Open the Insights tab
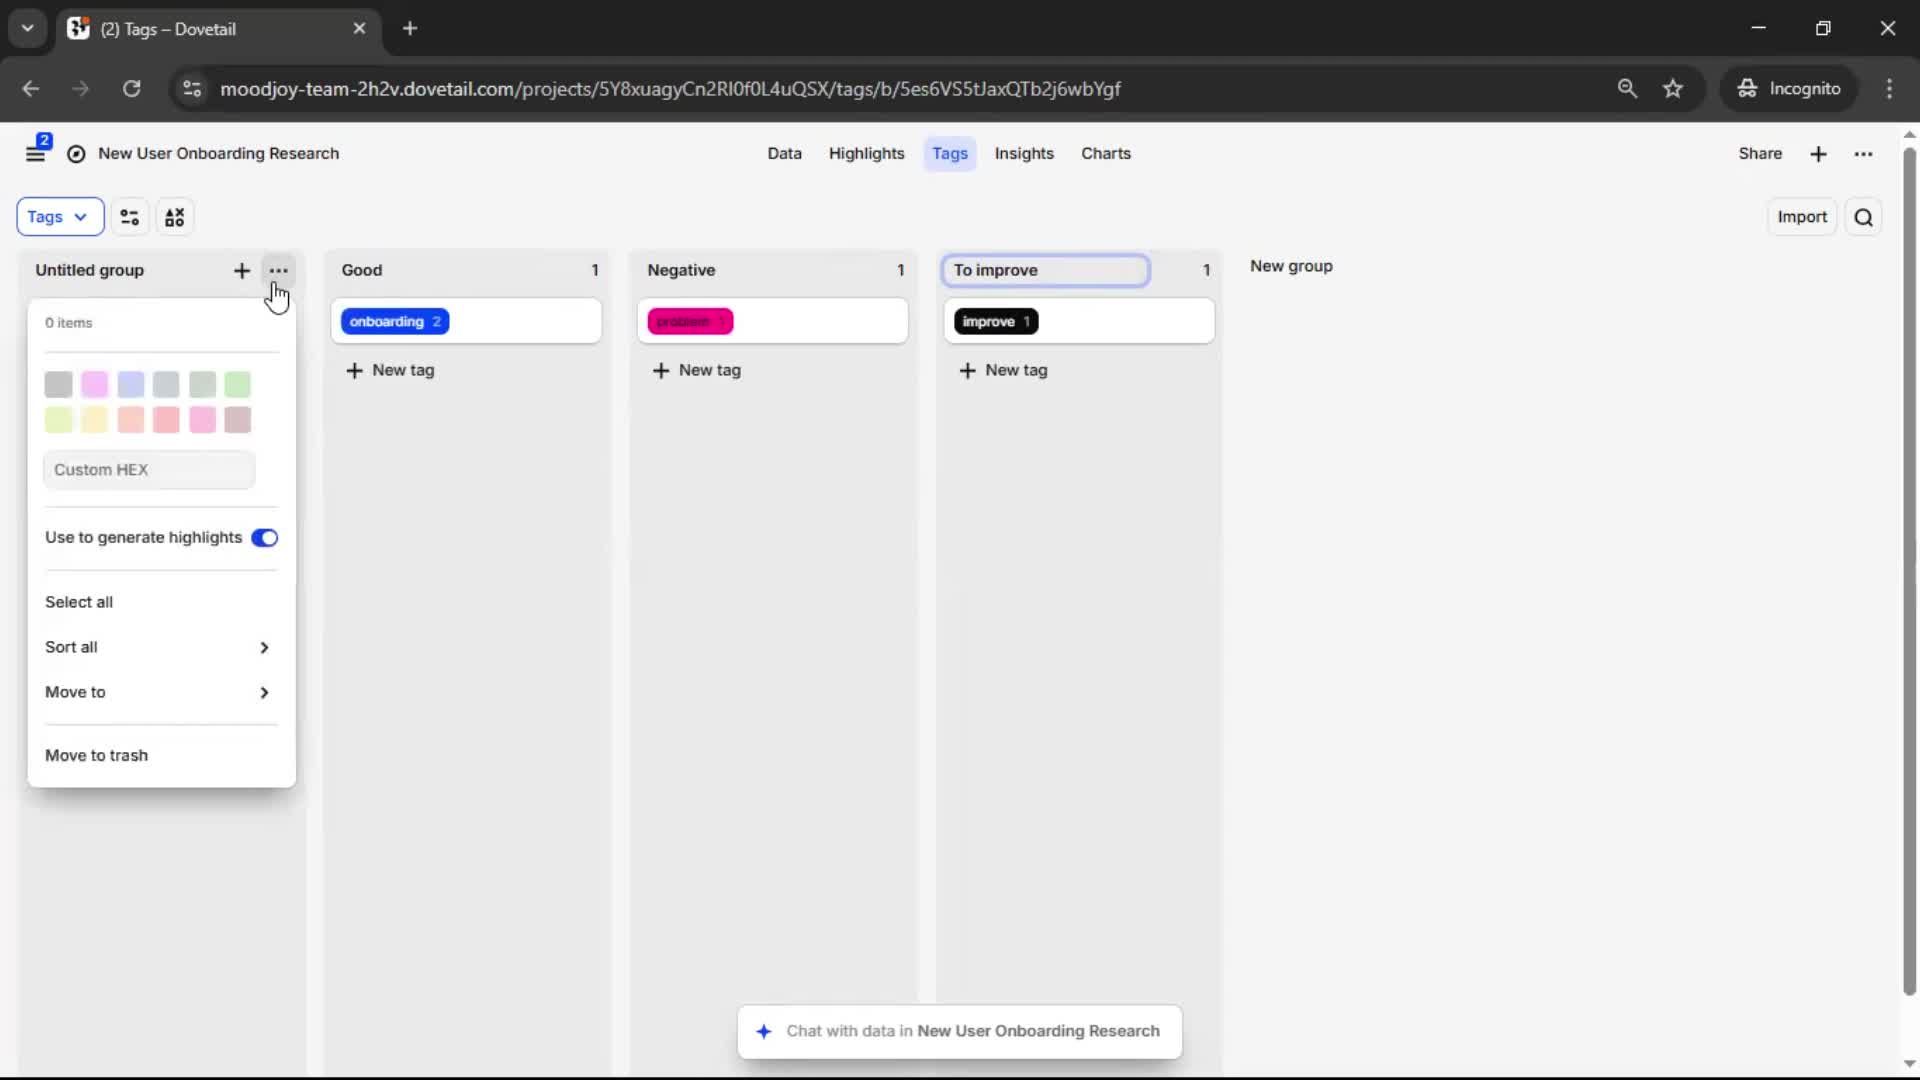The image size is (1920, 1080). pyautogui.click(x=1023, y=154)
